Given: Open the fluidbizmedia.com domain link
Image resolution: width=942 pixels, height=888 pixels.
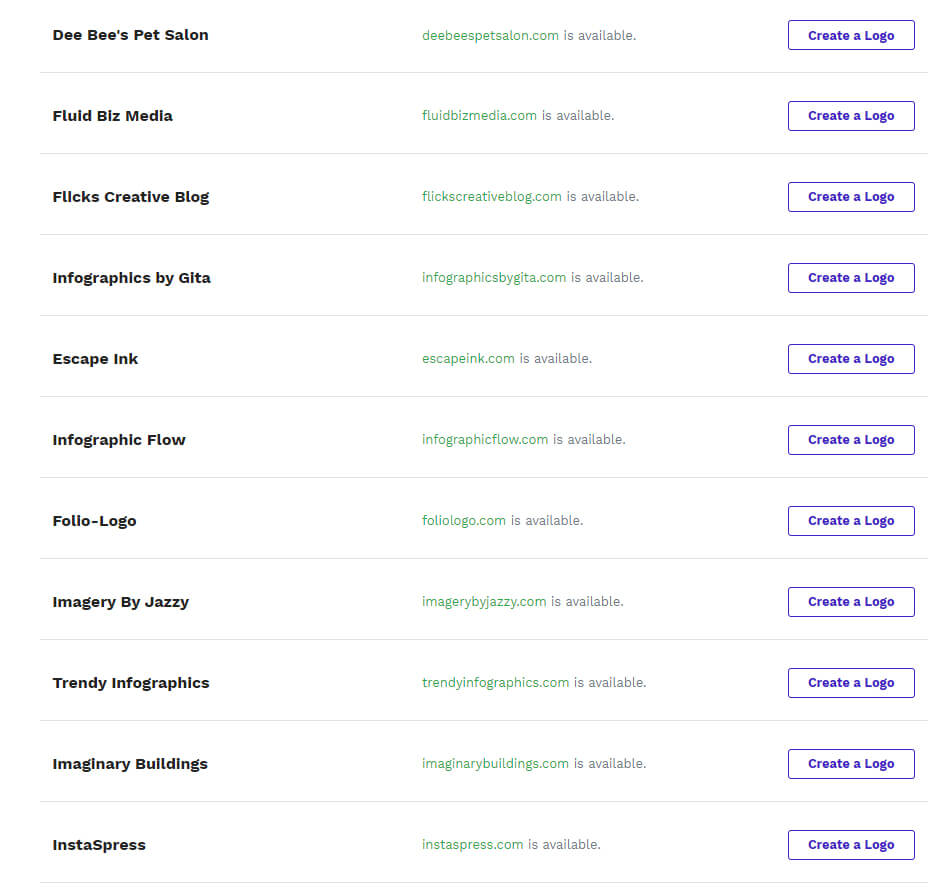Looking at the screenshot, I should [x=479, y=115].
